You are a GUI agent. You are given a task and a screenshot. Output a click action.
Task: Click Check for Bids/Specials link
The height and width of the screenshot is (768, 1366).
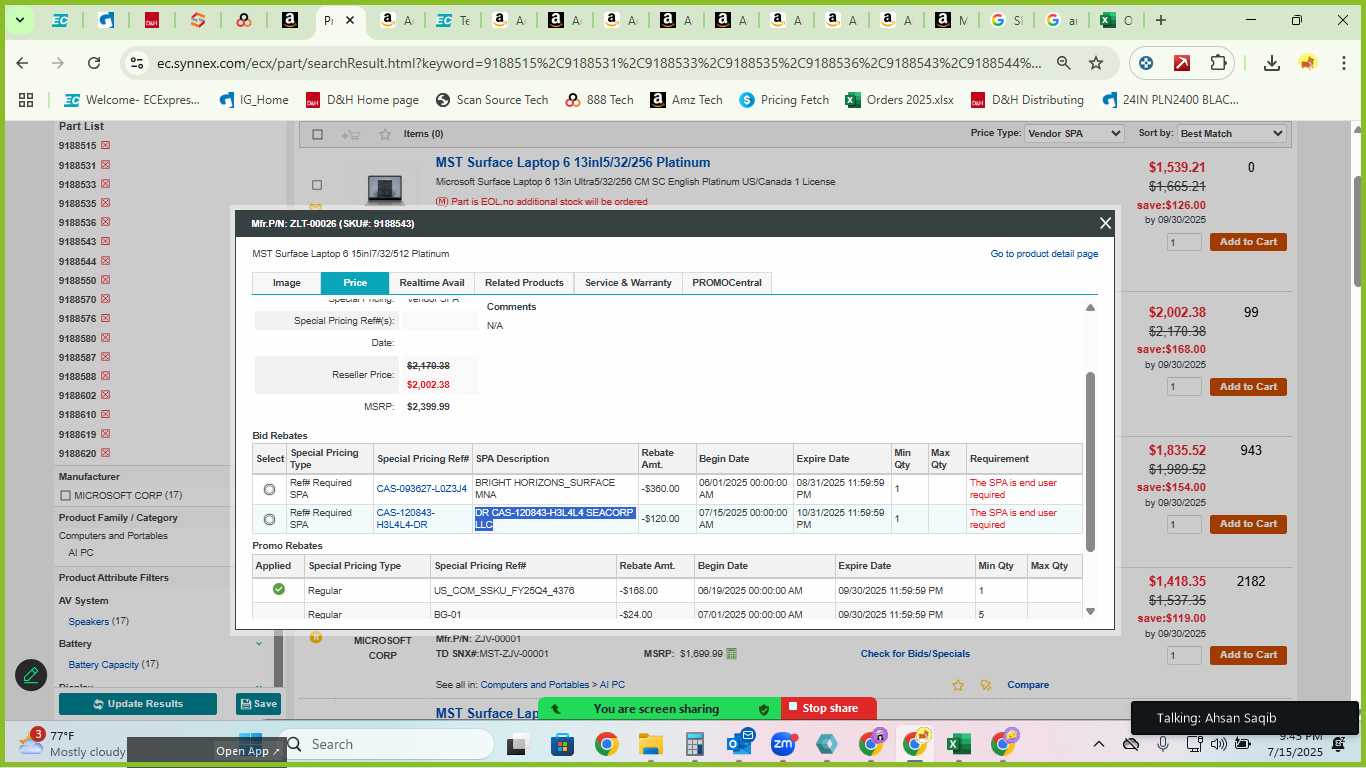point(915,654)
